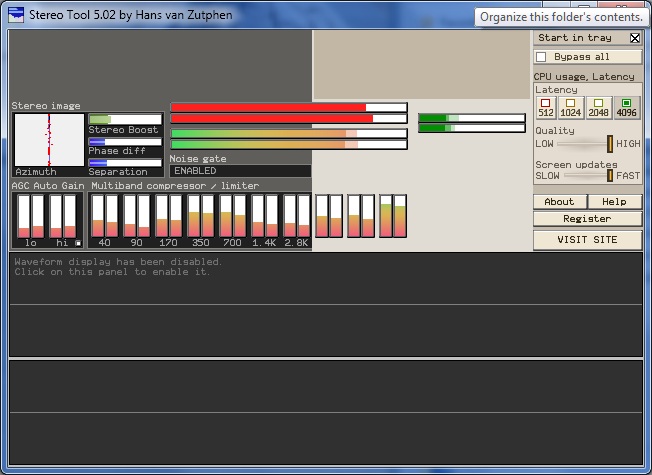The width and height of the screenshot is (652, 475).
Task: Click the Multiband compressor / limiter label
Action: [x=175, y=186]
